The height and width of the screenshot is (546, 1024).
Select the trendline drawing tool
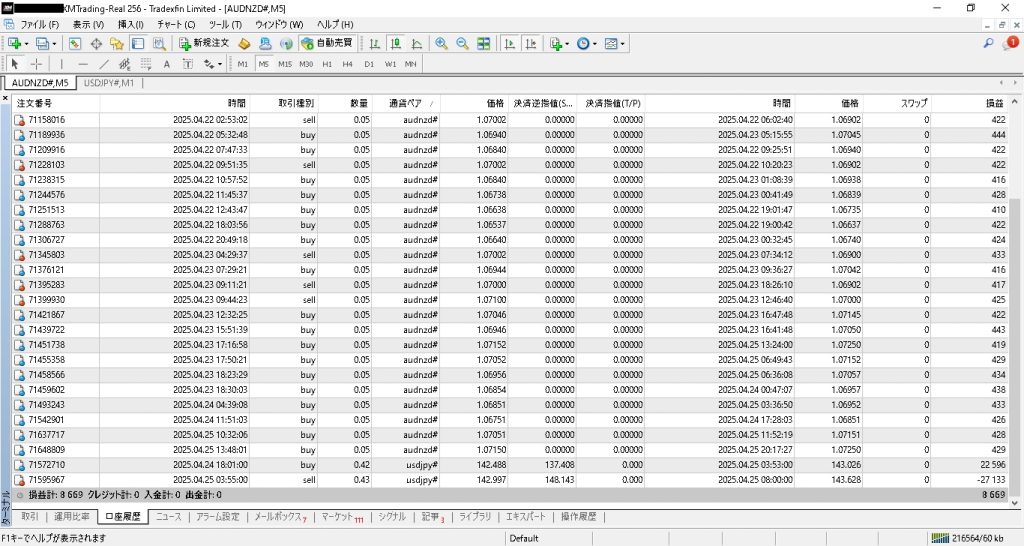(x=106, y=64)
